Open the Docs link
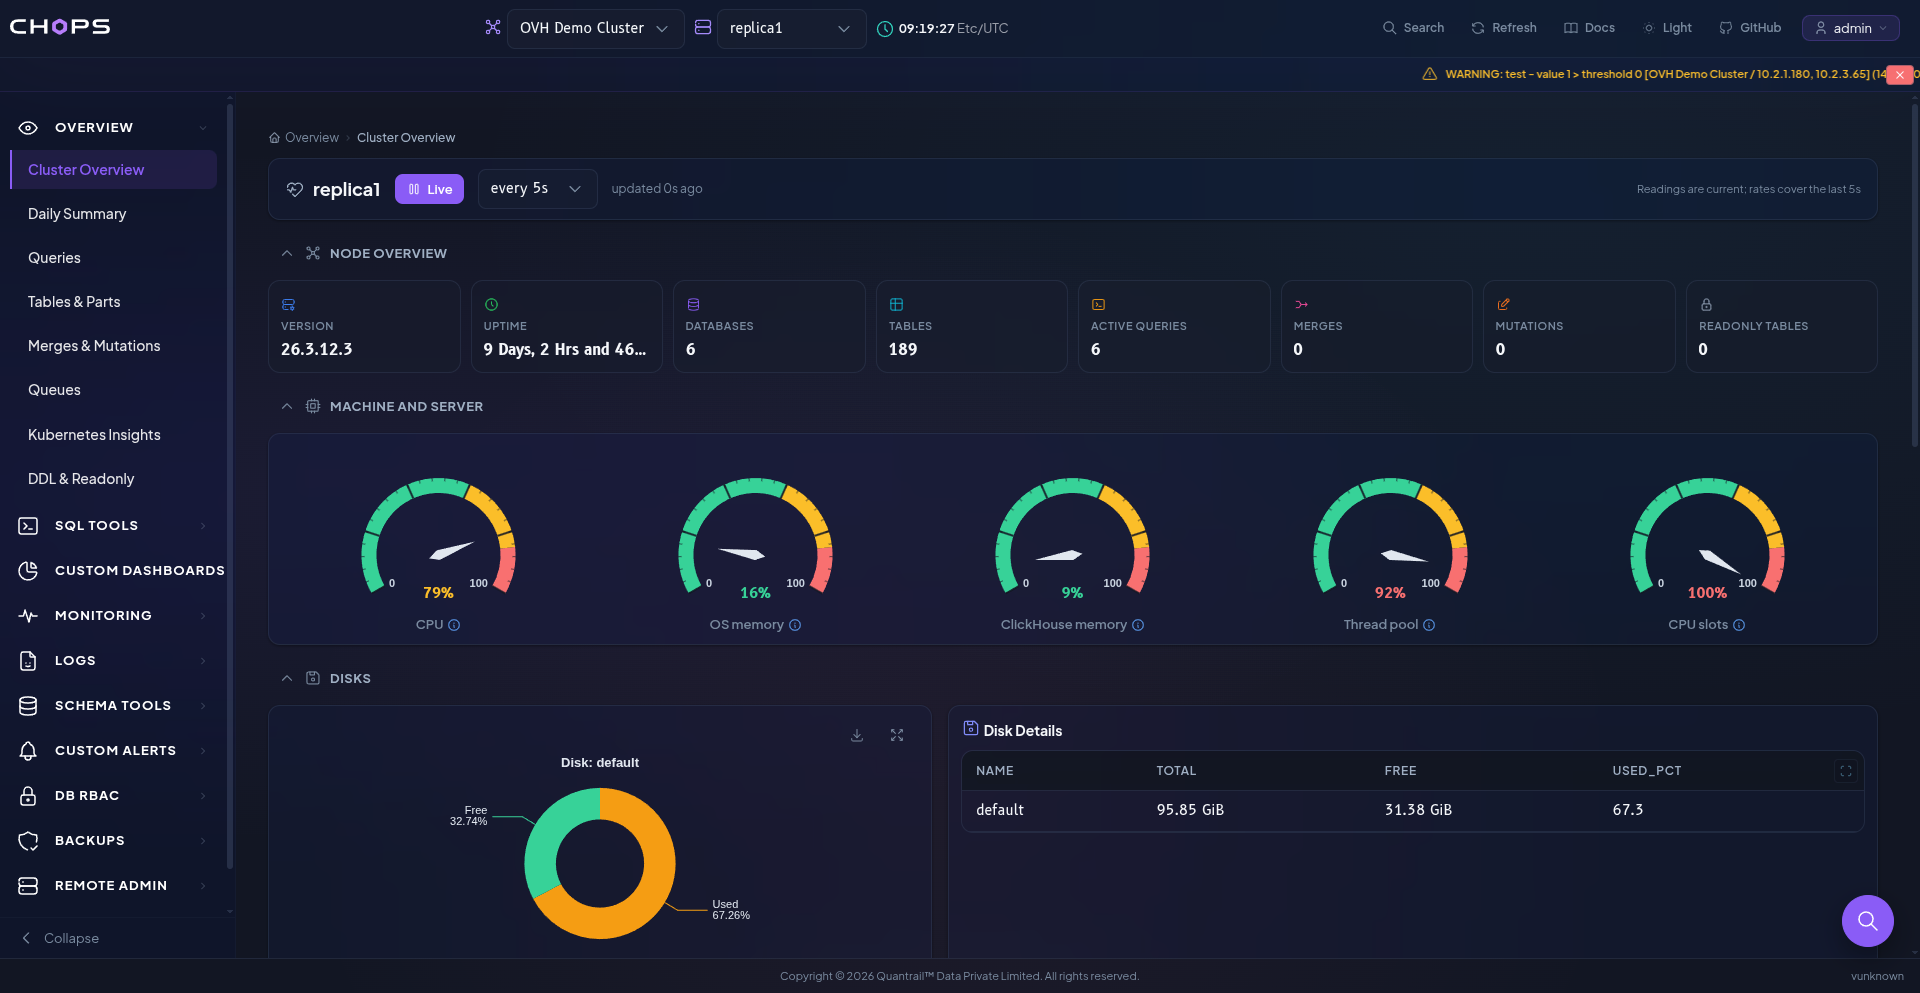Image resolution: width=1920 pixels, height=993 pixels. pyautogui.click(x=1589, y=28)
